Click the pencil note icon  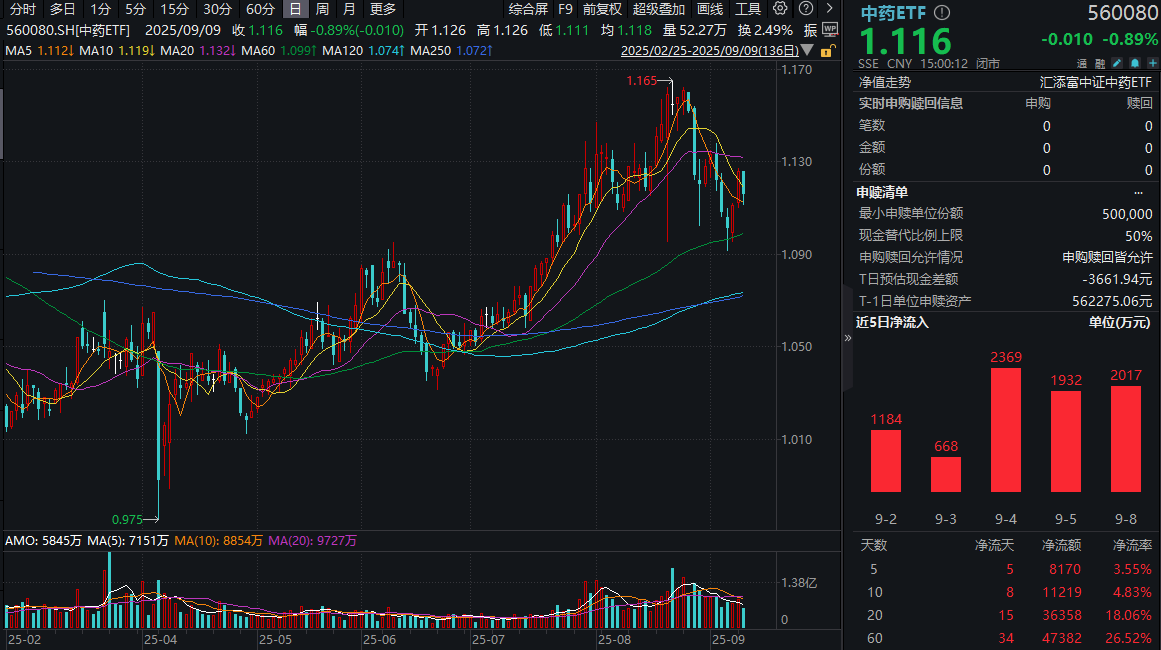(1117, 64)
